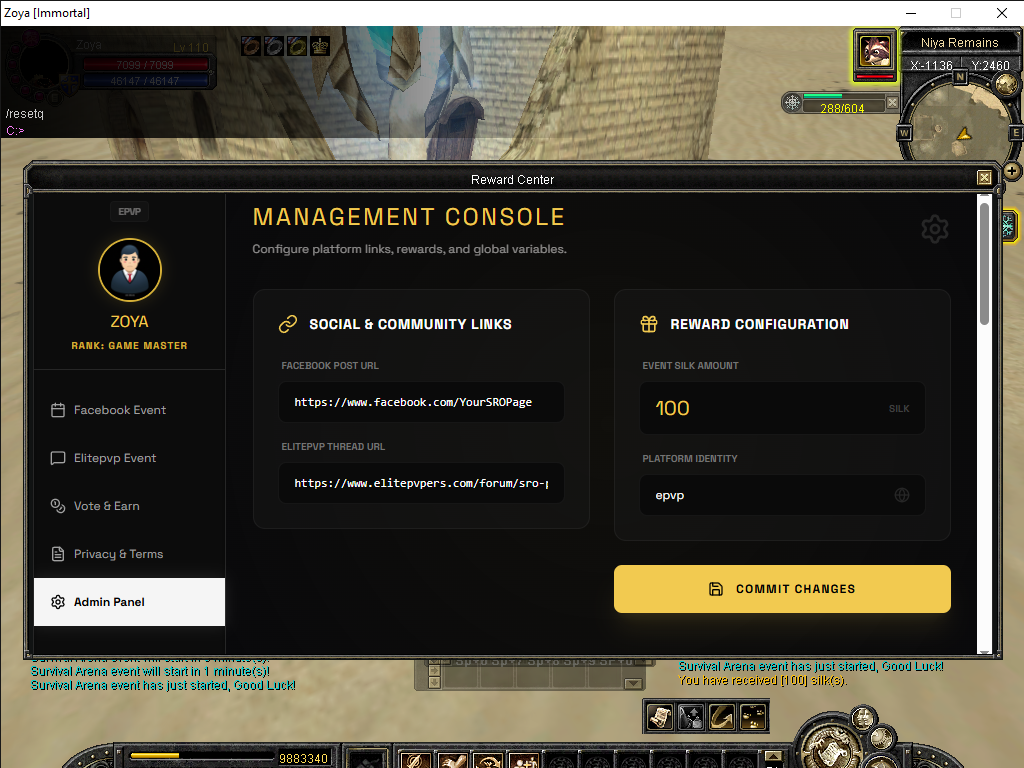Click the minimap plus zoom button
The image size is (1024, 768).
coord(1012,171)
